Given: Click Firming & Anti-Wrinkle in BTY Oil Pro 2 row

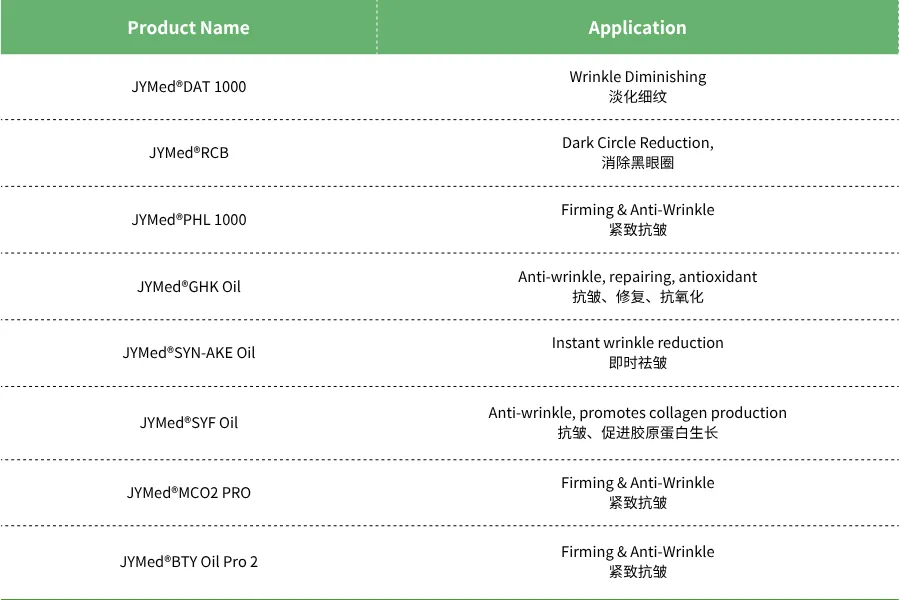Looking at the screenshot, I should pos(638,552).
